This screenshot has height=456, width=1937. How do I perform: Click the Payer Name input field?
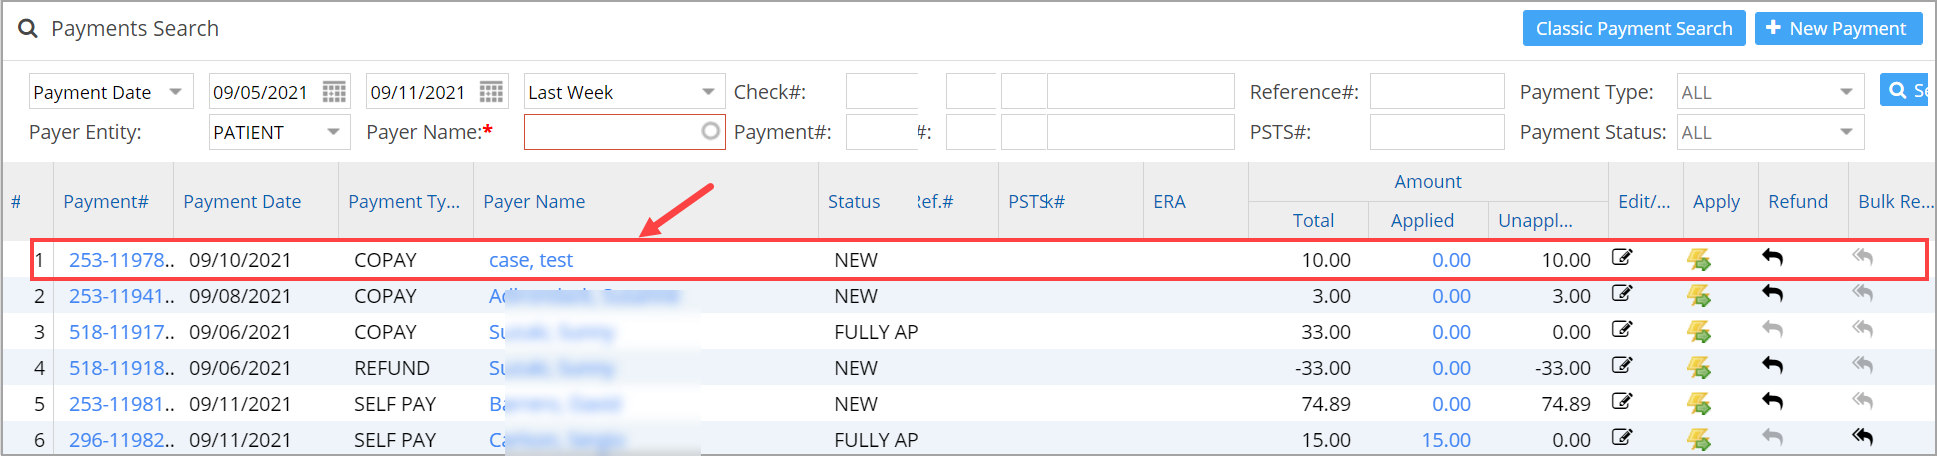(610, 132)
